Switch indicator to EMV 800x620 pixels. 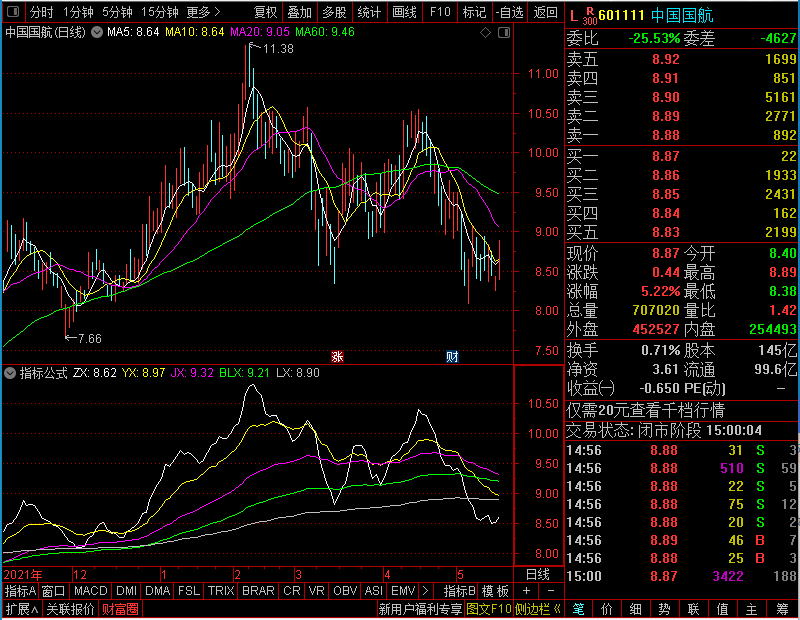coord(403,591)
